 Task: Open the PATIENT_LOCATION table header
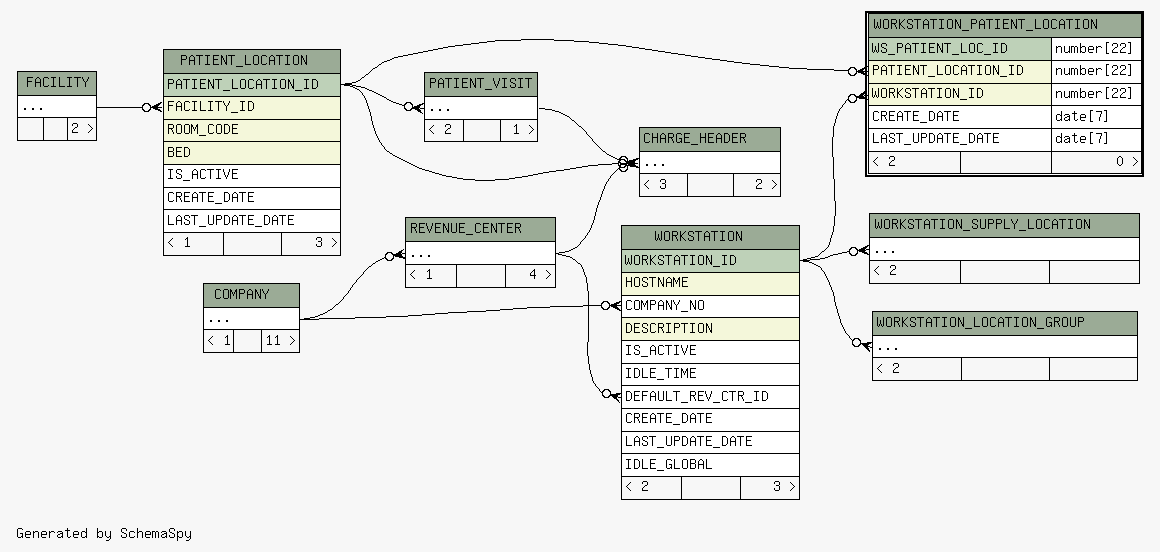pos(252,61)
